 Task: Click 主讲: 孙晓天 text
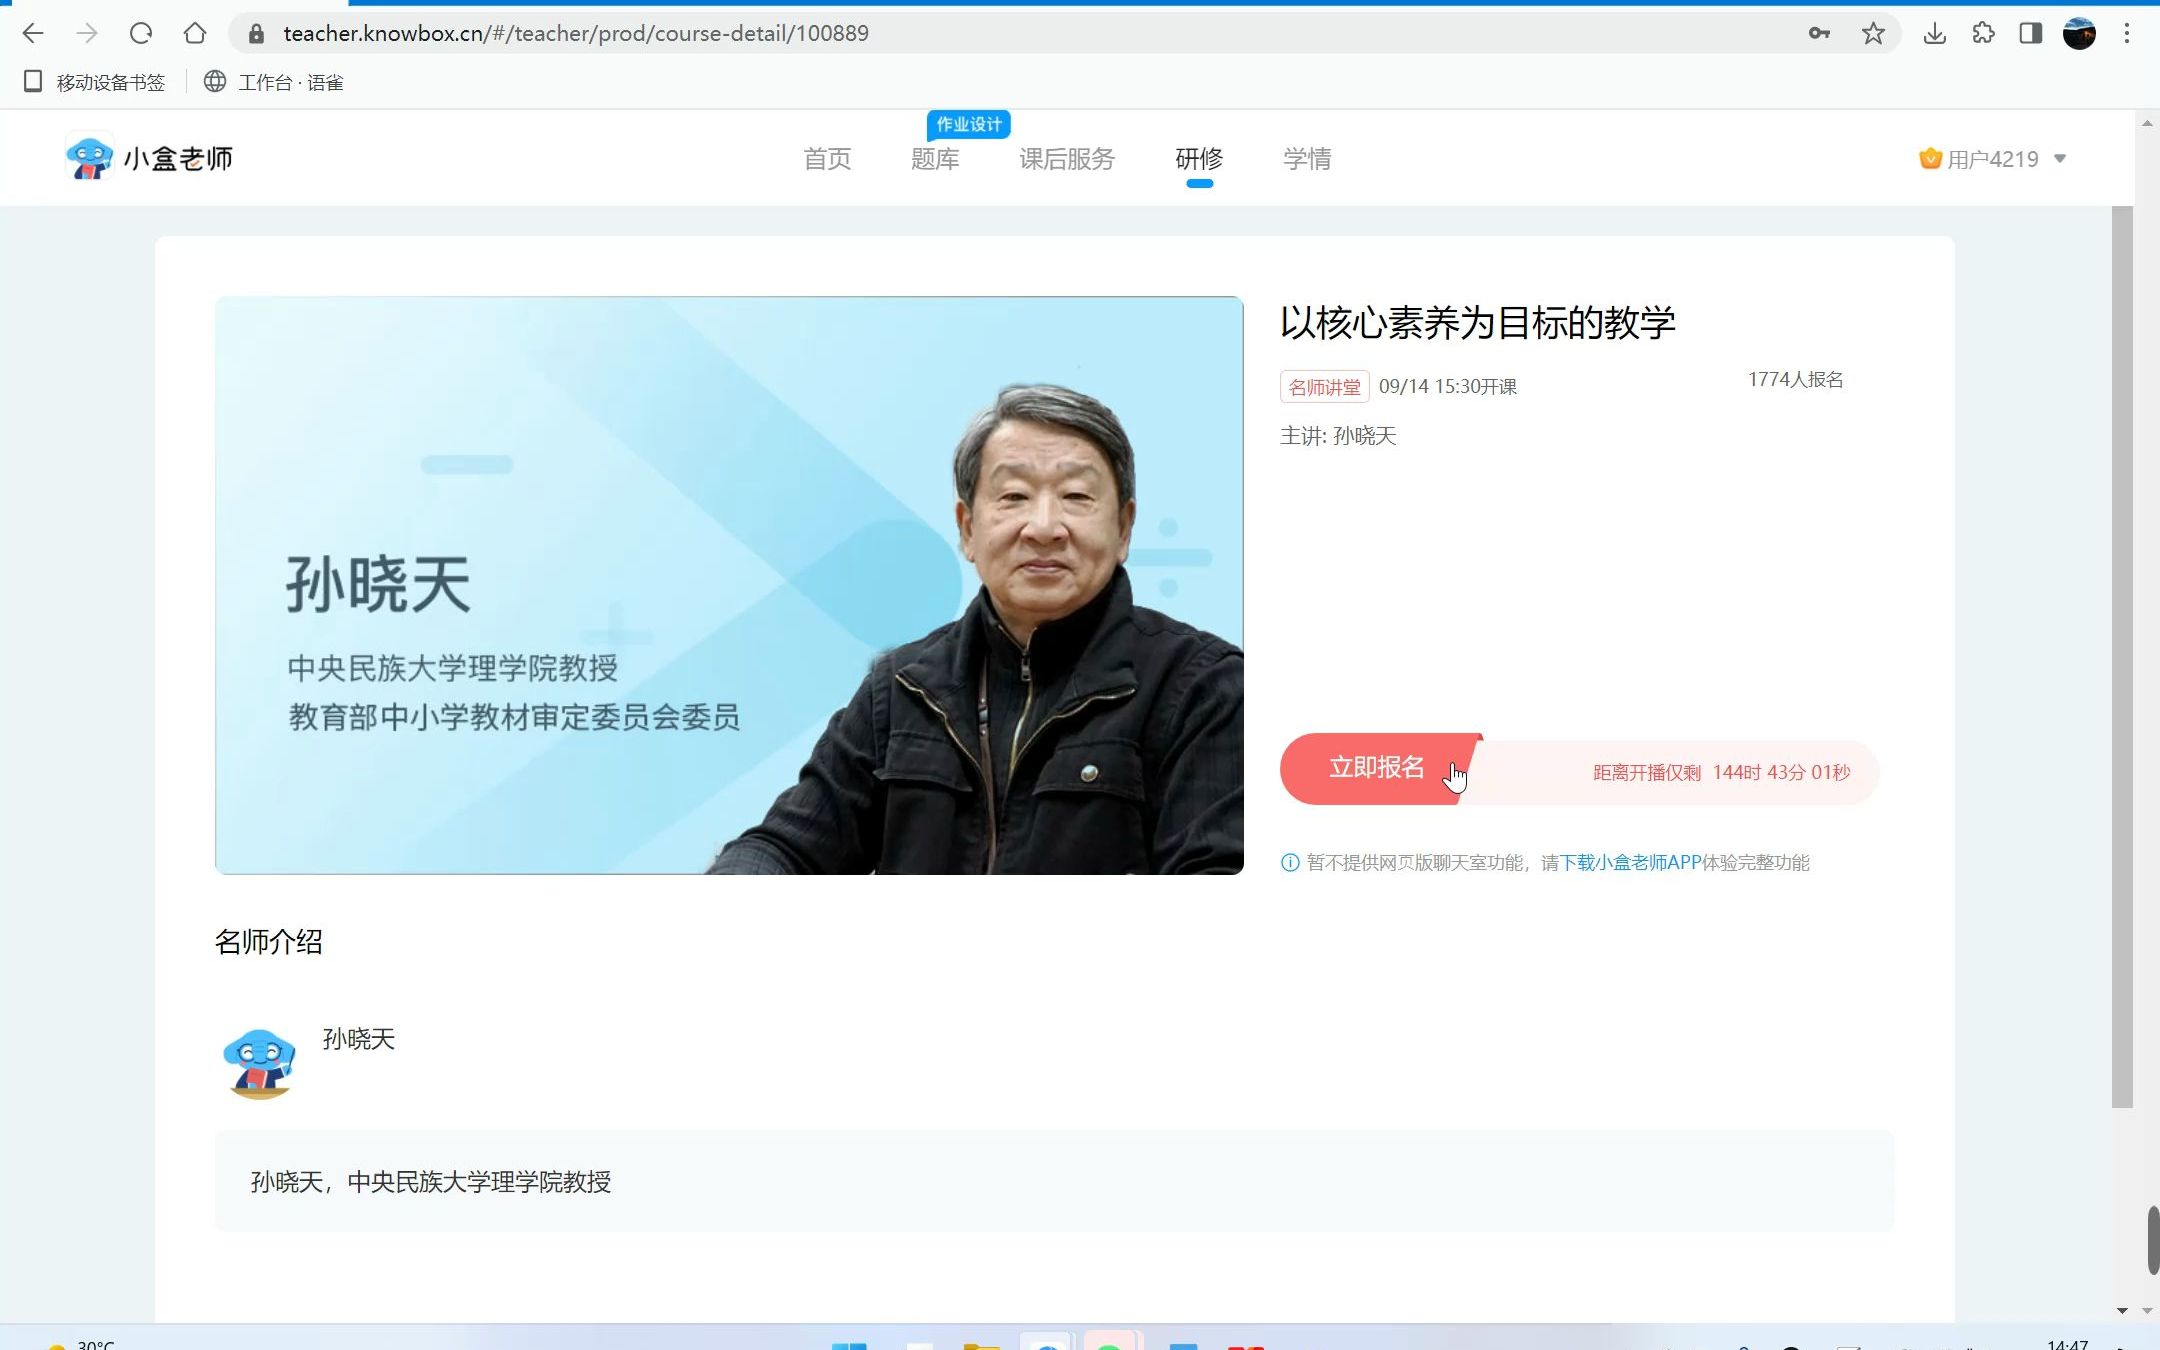[x=1338, y=435]
